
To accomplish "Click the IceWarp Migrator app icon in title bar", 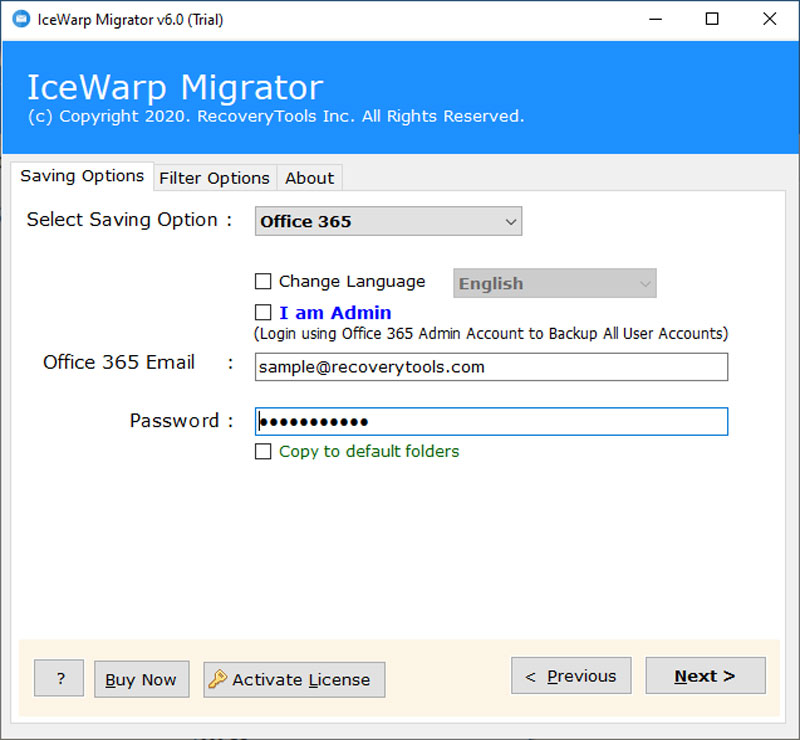I will [21, 19].
